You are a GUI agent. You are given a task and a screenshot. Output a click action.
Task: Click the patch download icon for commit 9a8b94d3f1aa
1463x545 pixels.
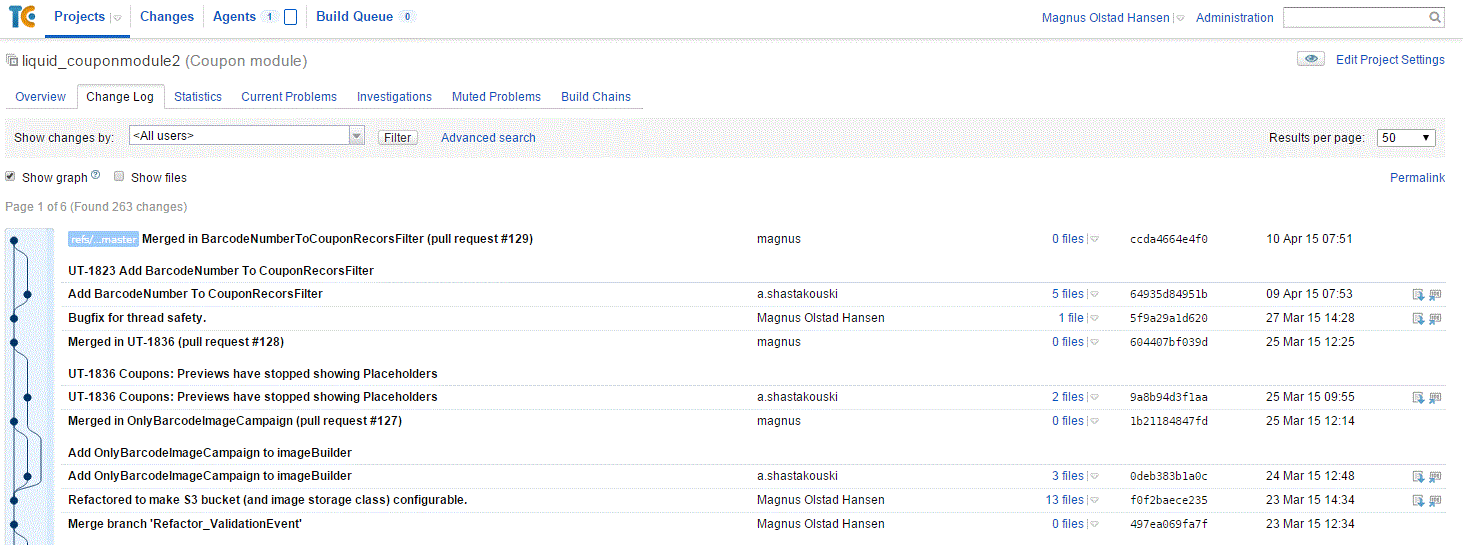coord(1418,398)
